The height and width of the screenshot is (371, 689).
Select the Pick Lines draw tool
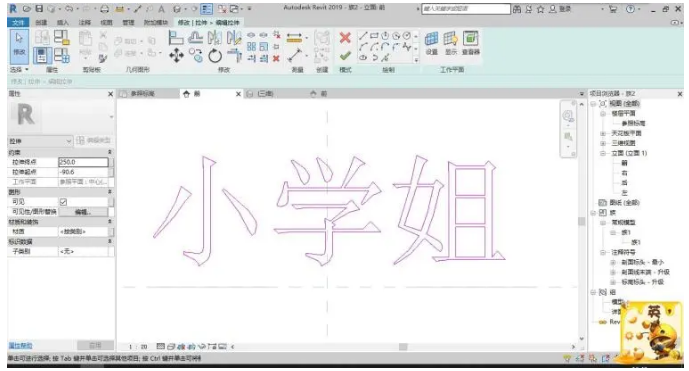click(385, 58)
